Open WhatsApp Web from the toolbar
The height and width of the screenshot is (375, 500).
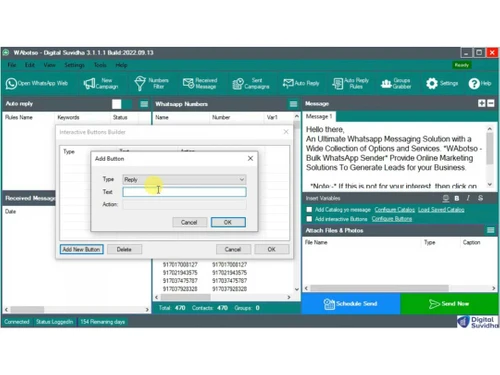[x=37, y=83]
